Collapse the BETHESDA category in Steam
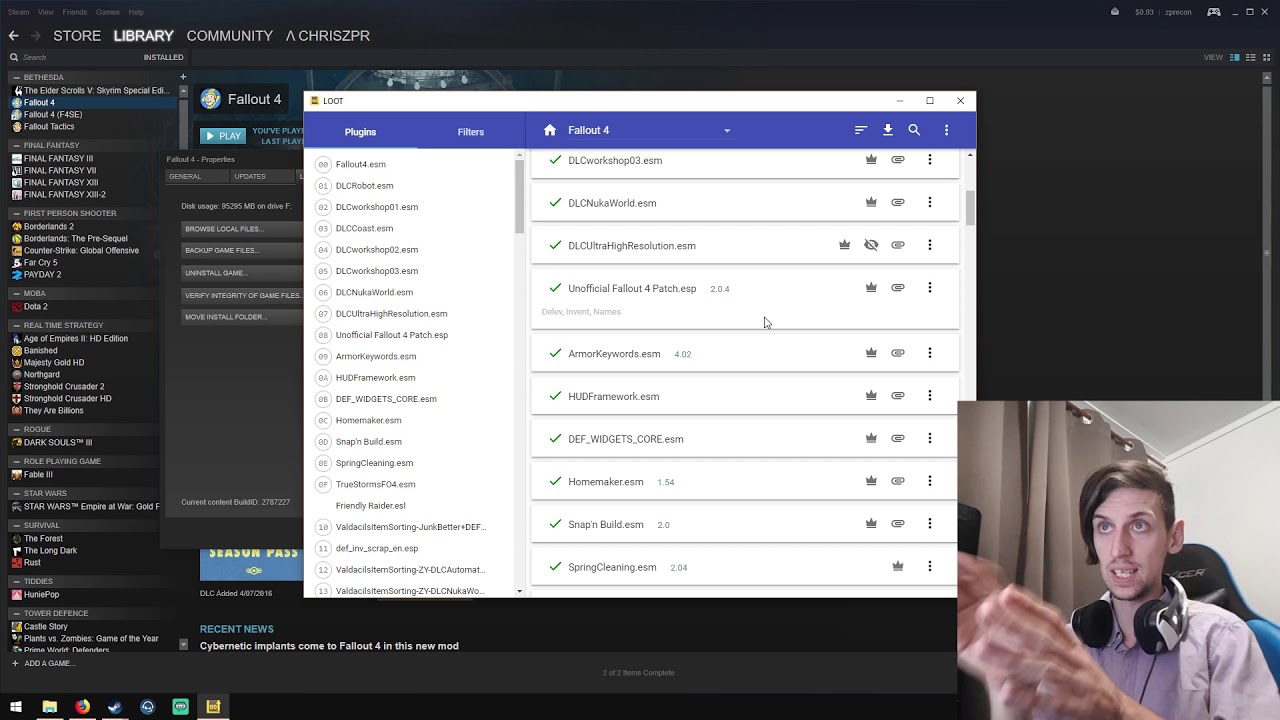1280x720 pixels. pos(16,77)
